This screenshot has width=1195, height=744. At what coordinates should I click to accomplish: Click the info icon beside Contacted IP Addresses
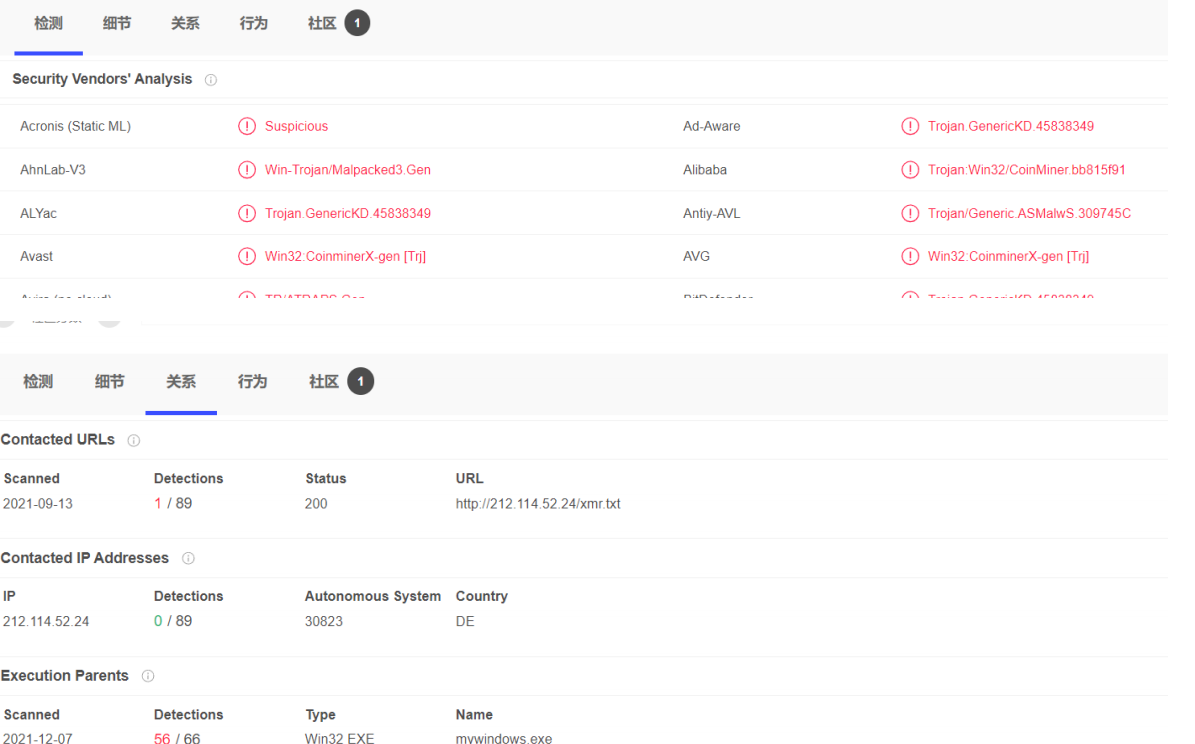(188, 559)
